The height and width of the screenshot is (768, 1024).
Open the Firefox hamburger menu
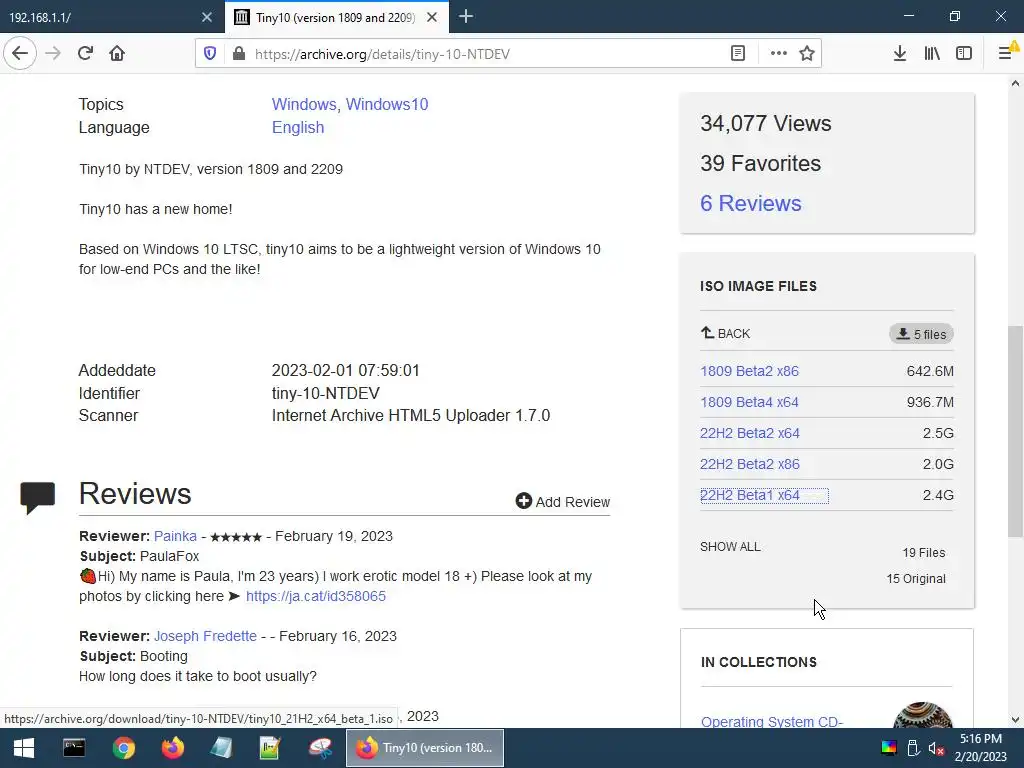pyautogui.click(x=1006, y=53)
